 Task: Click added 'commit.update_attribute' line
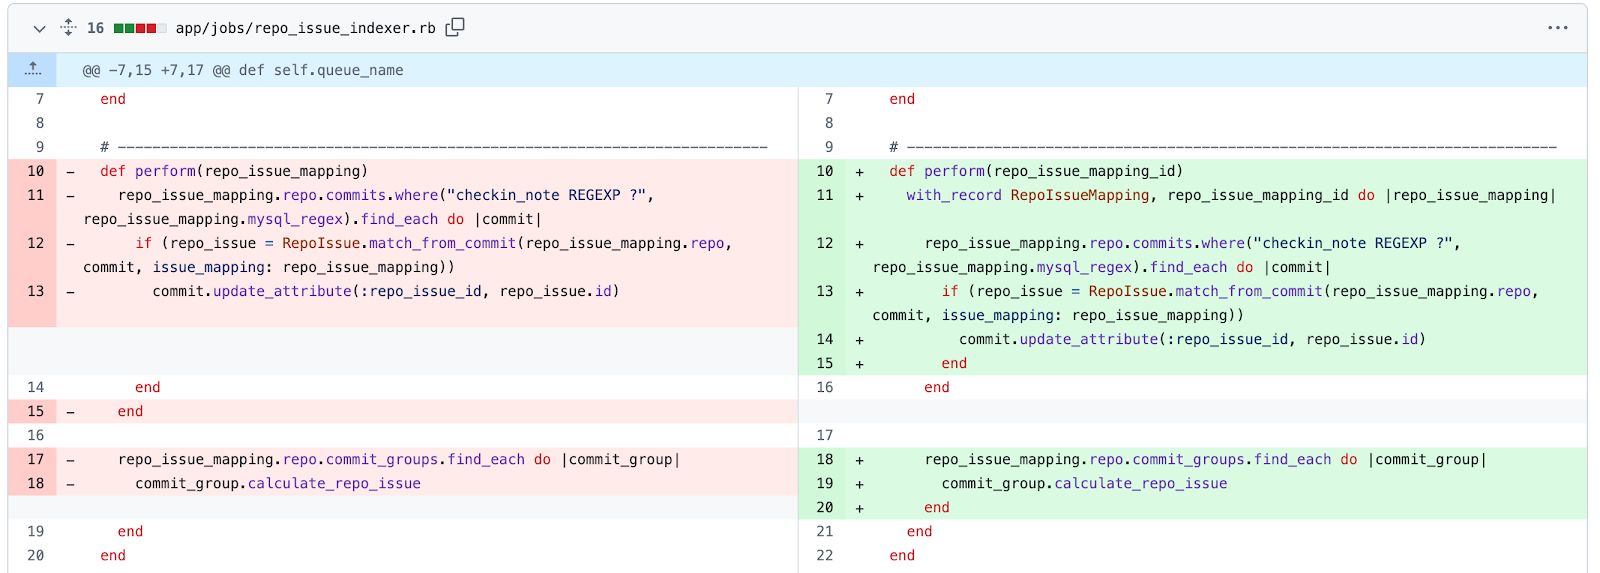click(1192, 339)
